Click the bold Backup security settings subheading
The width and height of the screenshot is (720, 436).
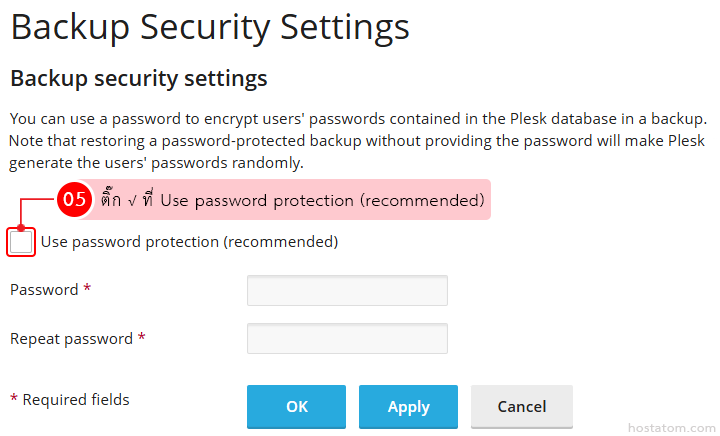click(x=138, y=77)
